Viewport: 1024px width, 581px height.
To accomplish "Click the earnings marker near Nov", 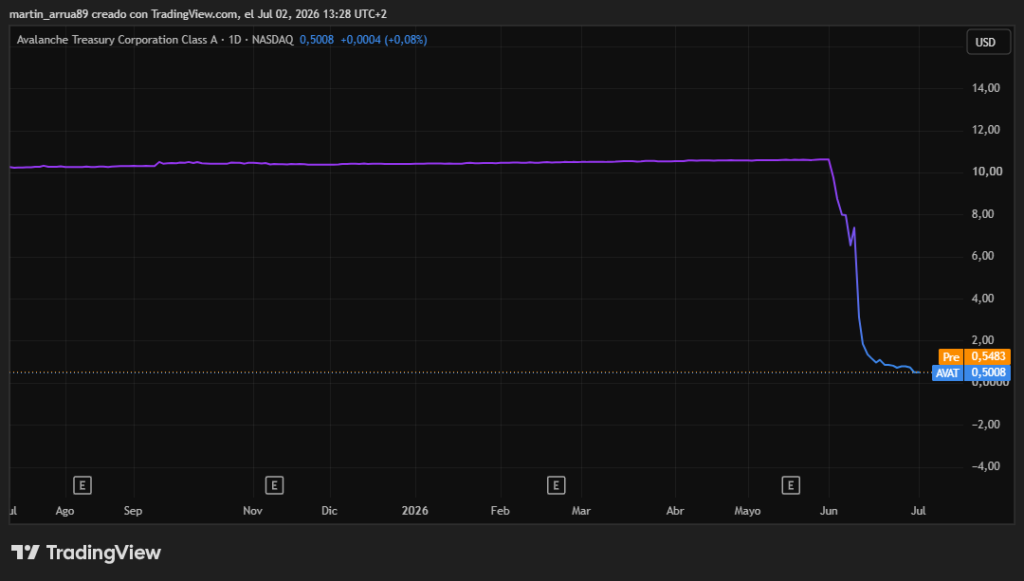I will coord(274,485).
